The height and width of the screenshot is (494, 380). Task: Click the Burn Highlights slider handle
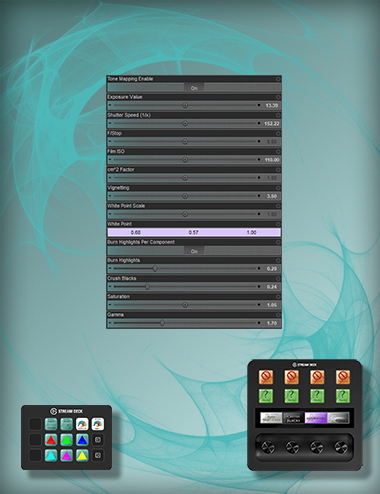coord(155,268)
